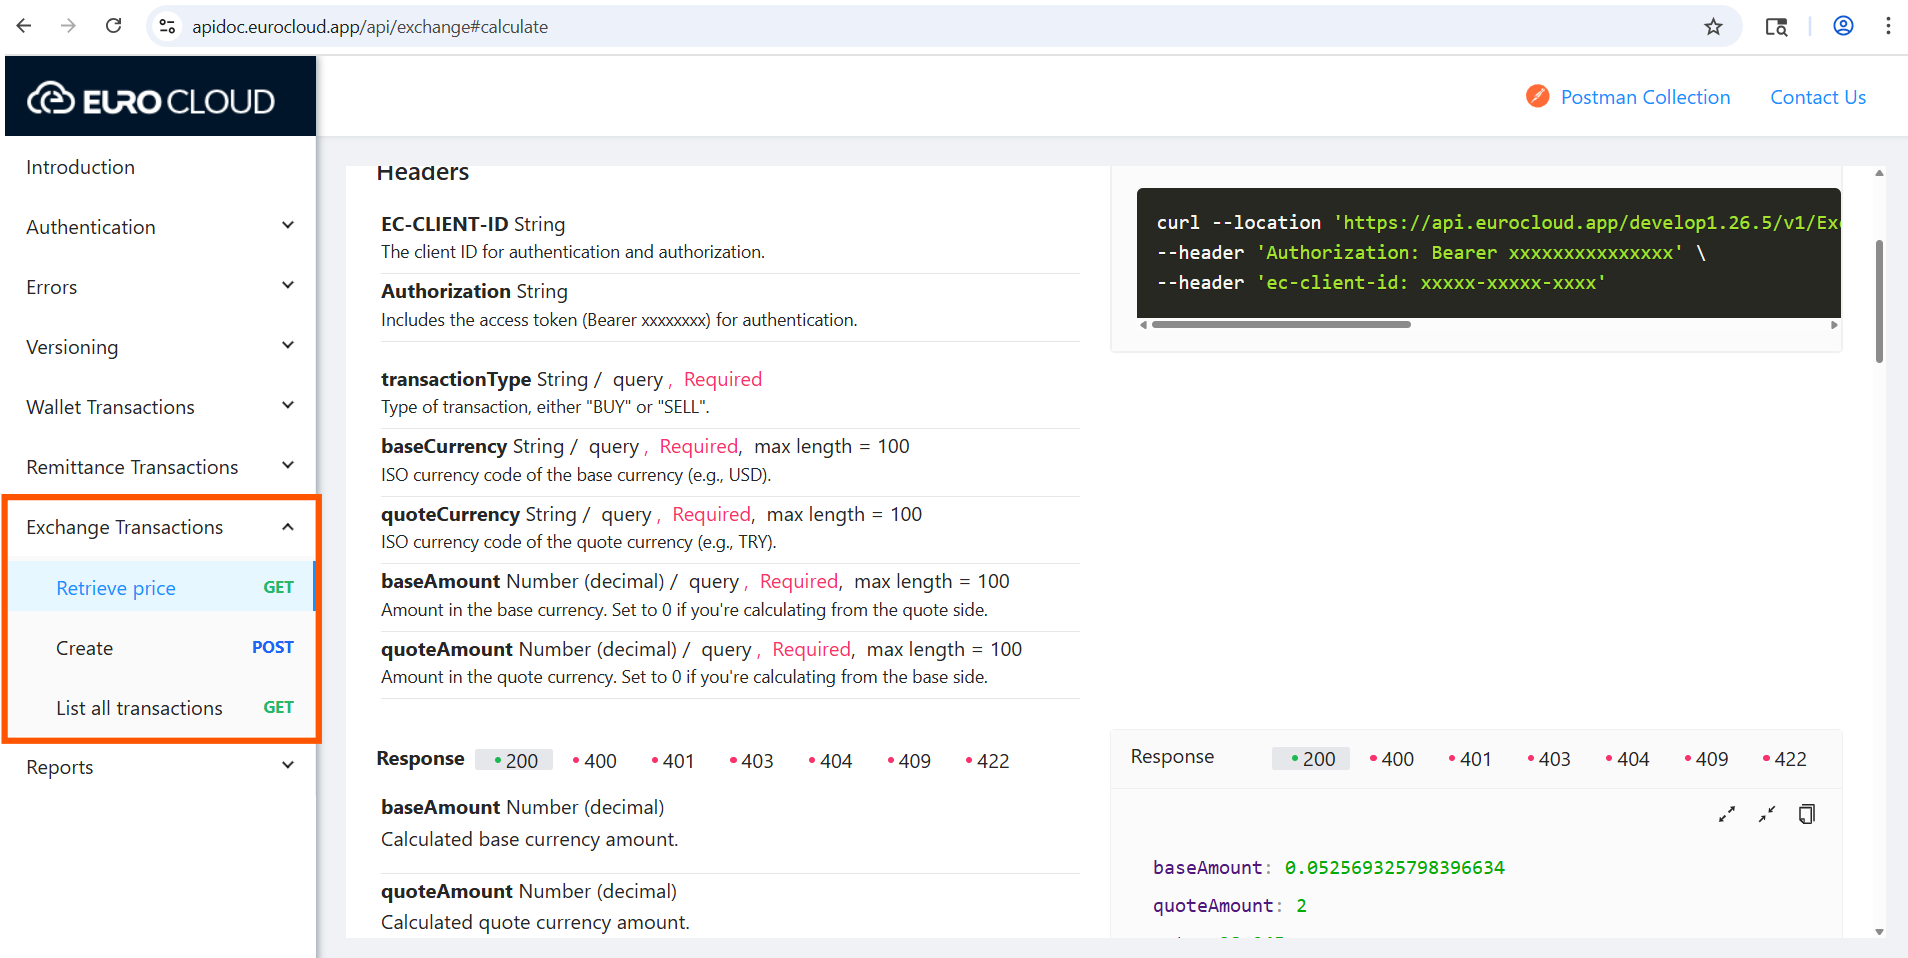The height and width of the screenshot is (958, 1908).
Task: Collapse all response JSON nodes icon
Action: pos(1767,814)
